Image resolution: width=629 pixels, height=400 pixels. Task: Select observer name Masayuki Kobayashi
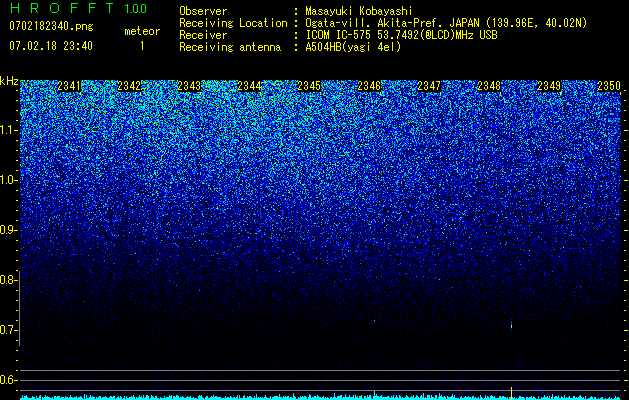359,11
